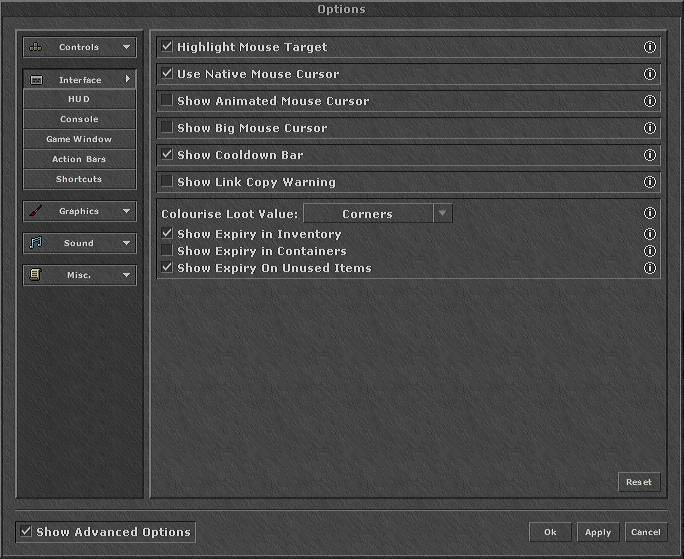Click info icon for Highlight Mouse Target

pos(650,47)
